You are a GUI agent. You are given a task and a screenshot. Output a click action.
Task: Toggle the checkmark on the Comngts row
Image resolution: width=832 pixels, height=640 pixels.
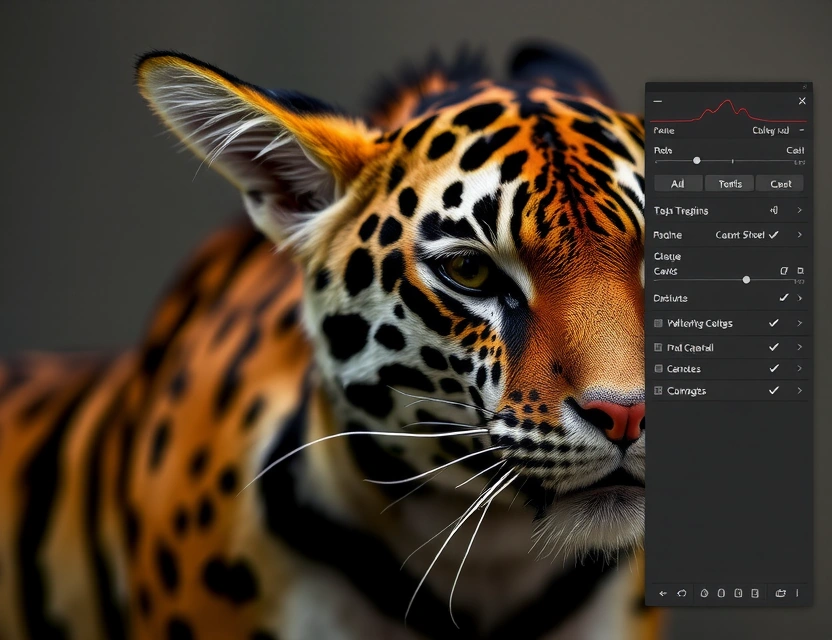pos(774,390)
